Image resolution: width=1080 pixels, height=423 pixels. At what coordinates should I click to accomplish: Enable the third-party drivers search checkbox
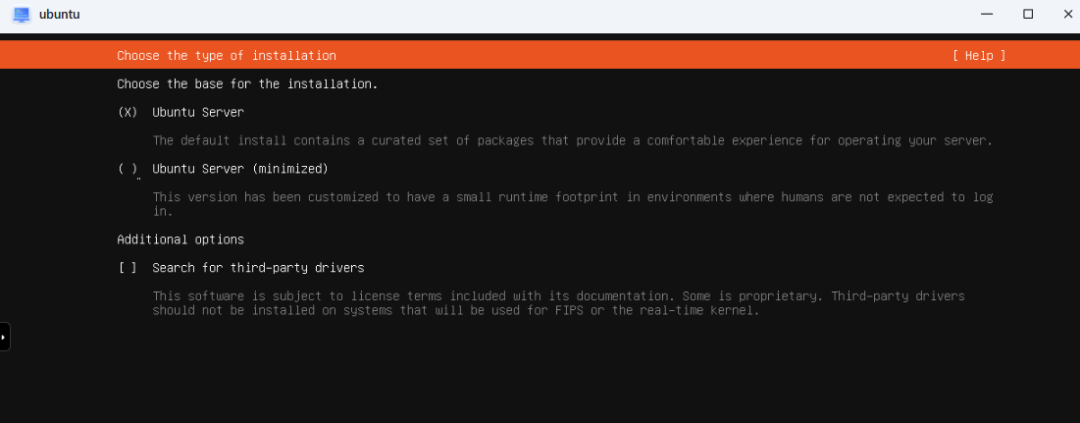[x=127, y=268]
